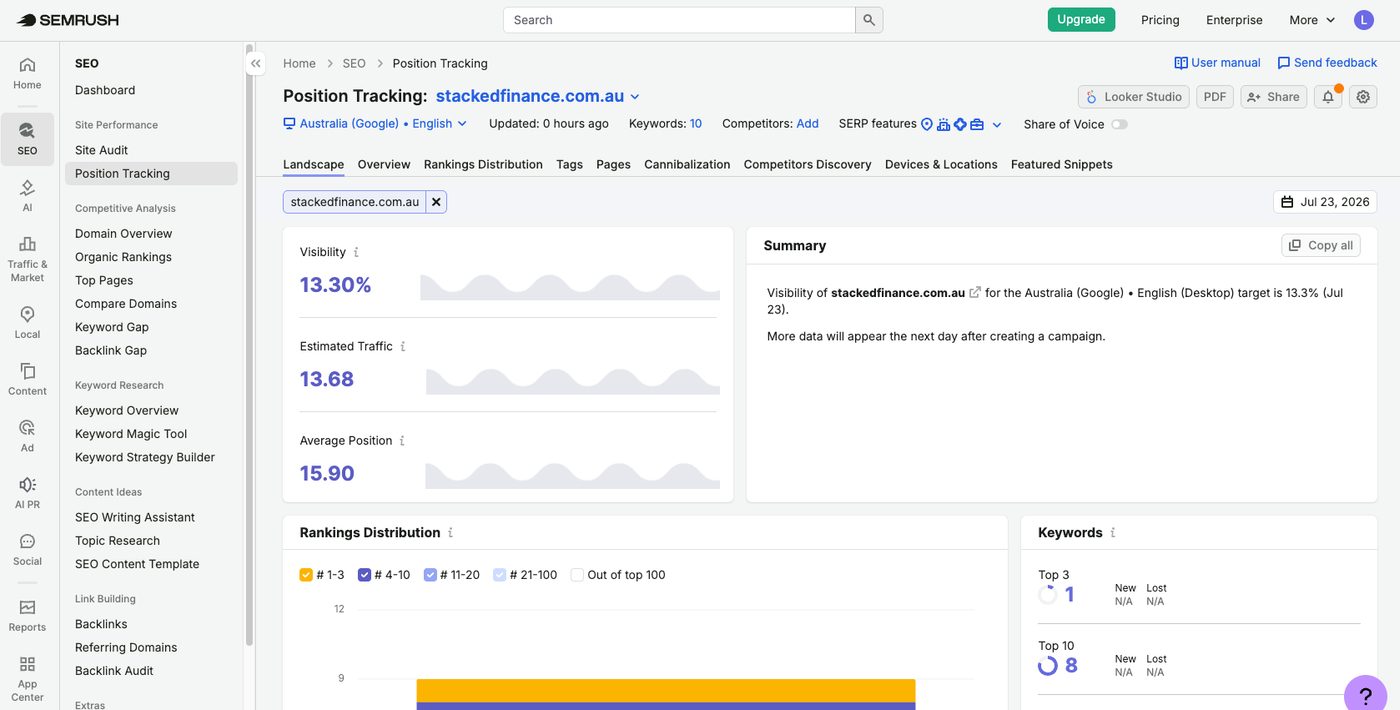
Task: Click SEO in the breadcrumb
Action: coord(354,63)
